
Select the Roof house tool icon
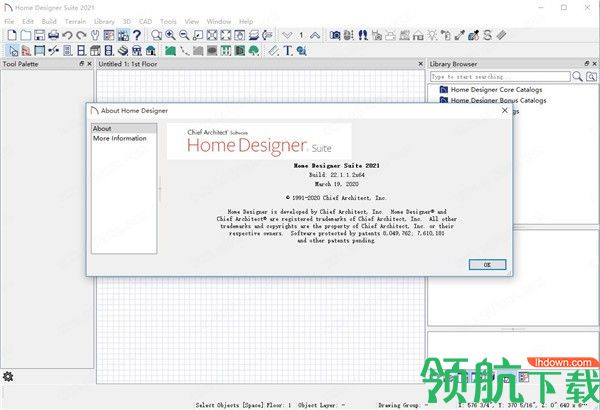pyautogui.click(x=151, y=51)
